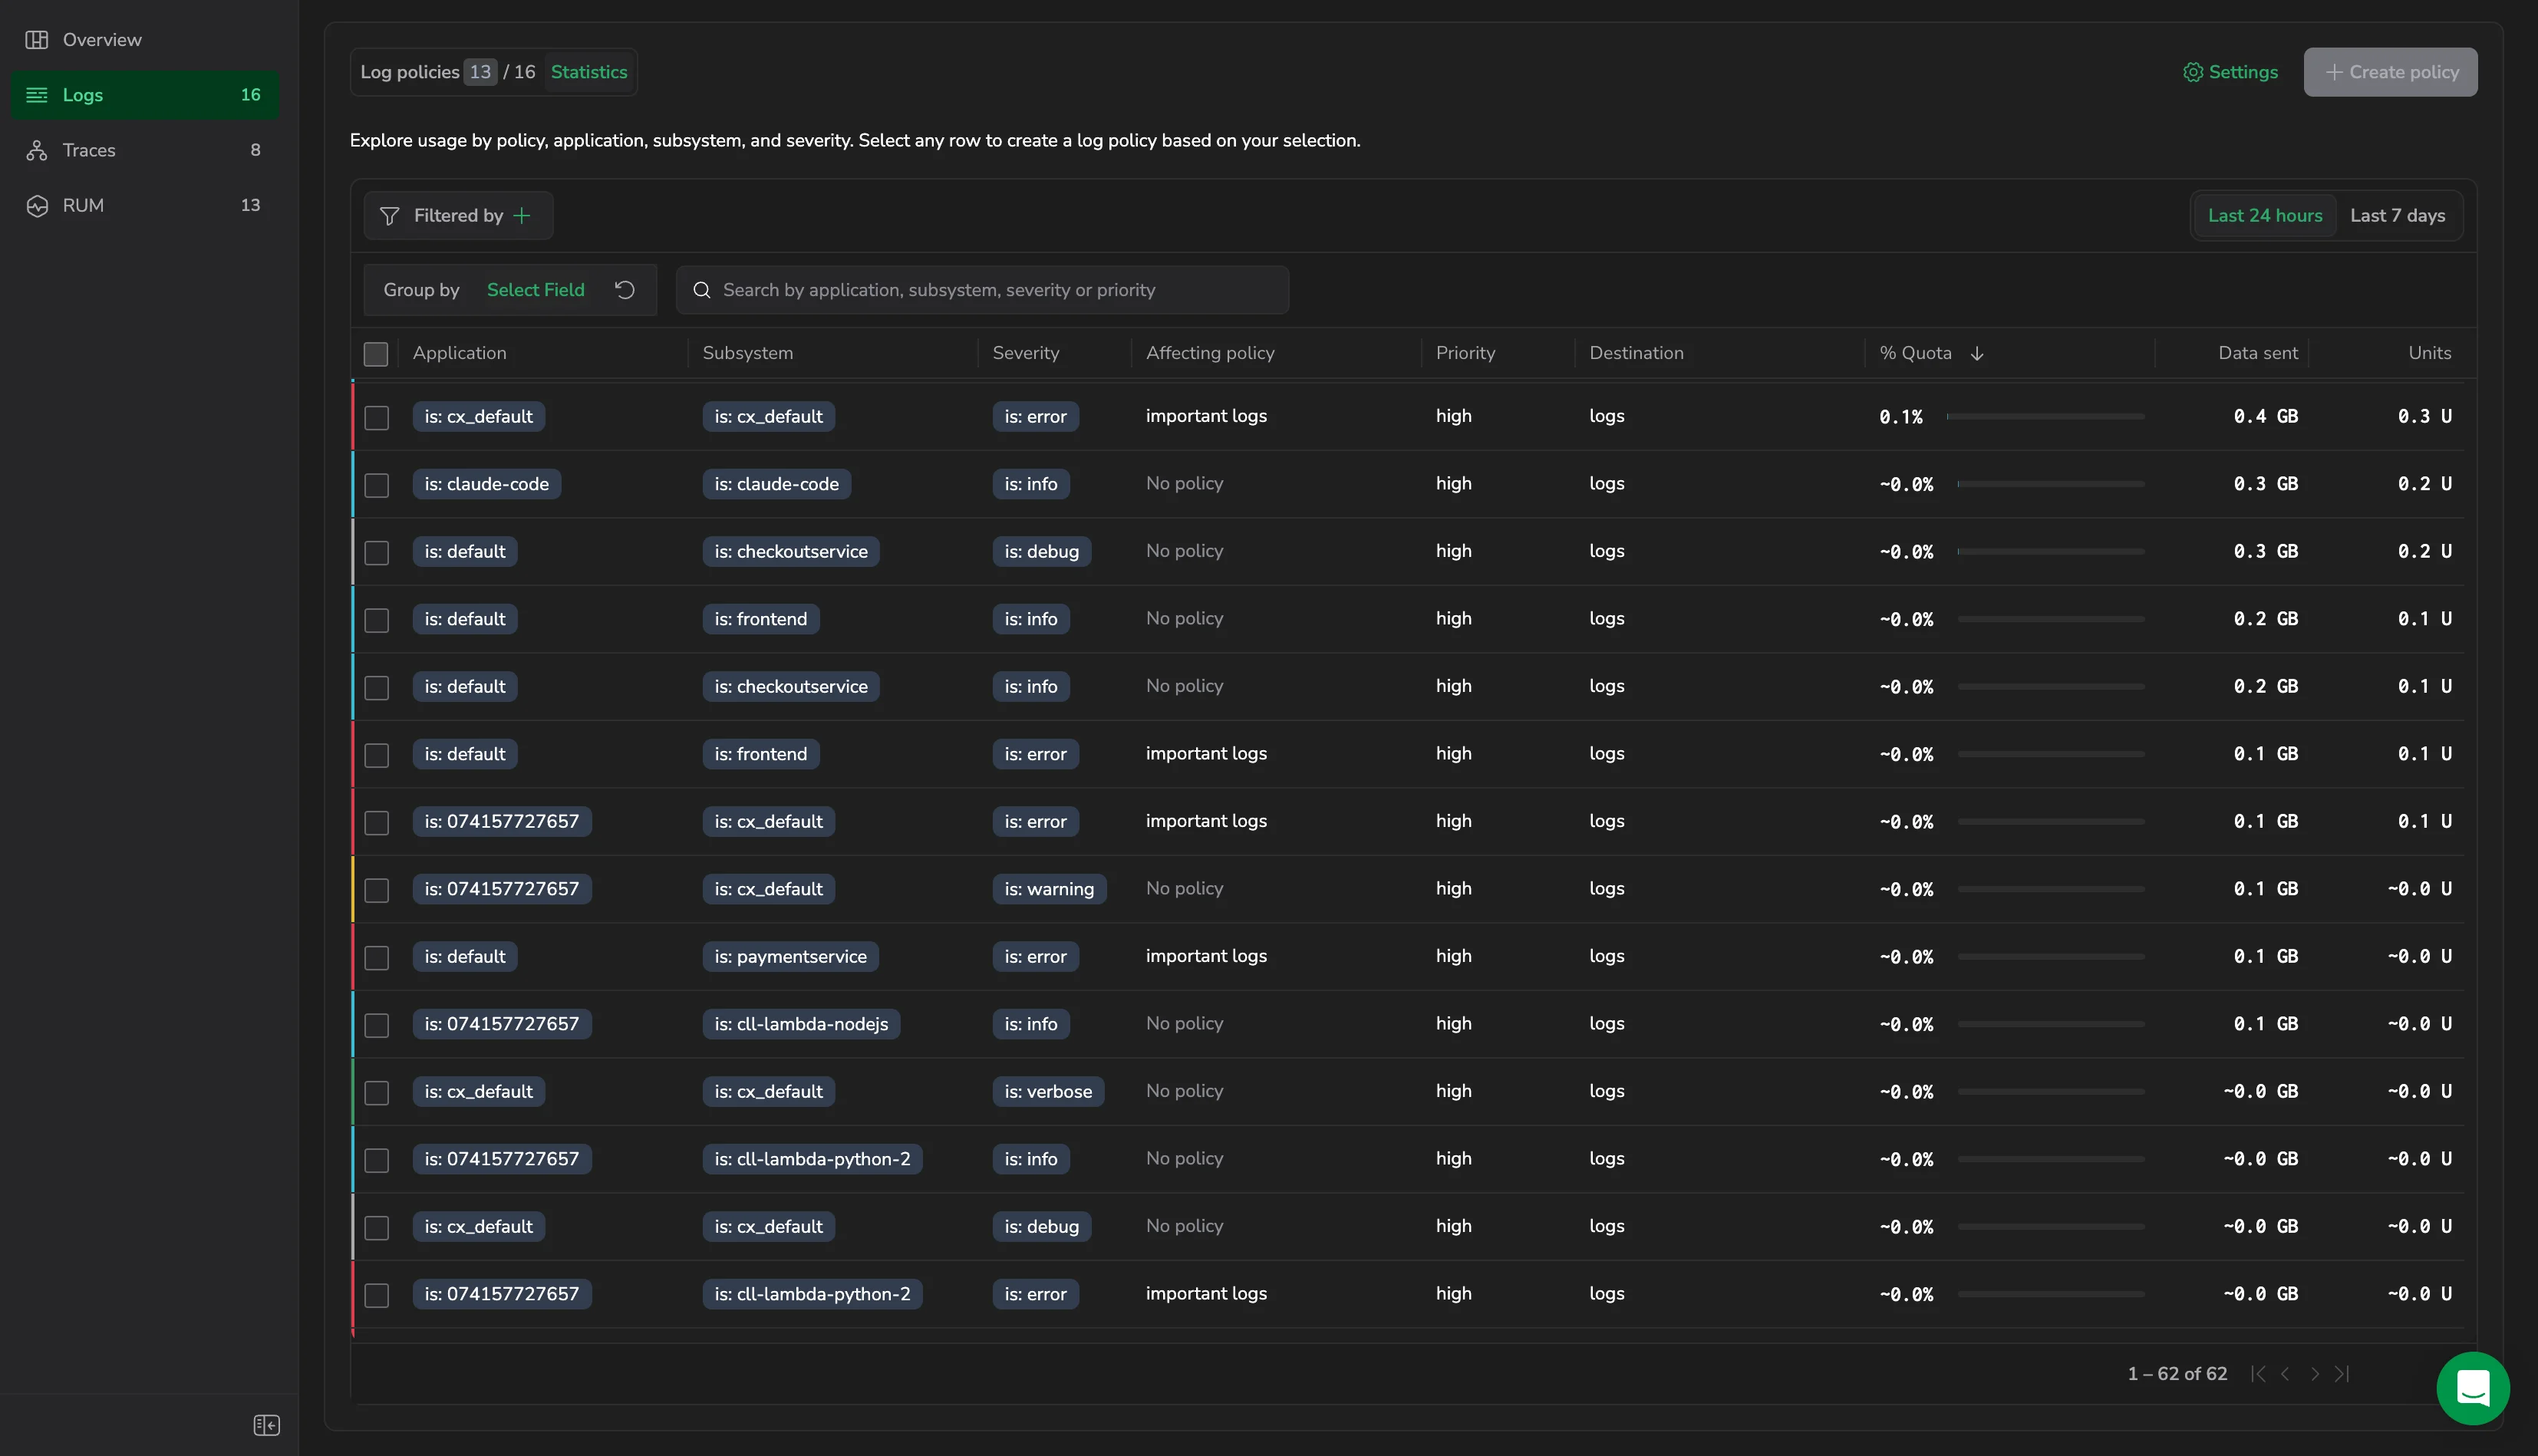The width and height of the screenshot is (2538, 1456).
Task: Click the Traces icon in sidebar
Action: tap(37, 150)
